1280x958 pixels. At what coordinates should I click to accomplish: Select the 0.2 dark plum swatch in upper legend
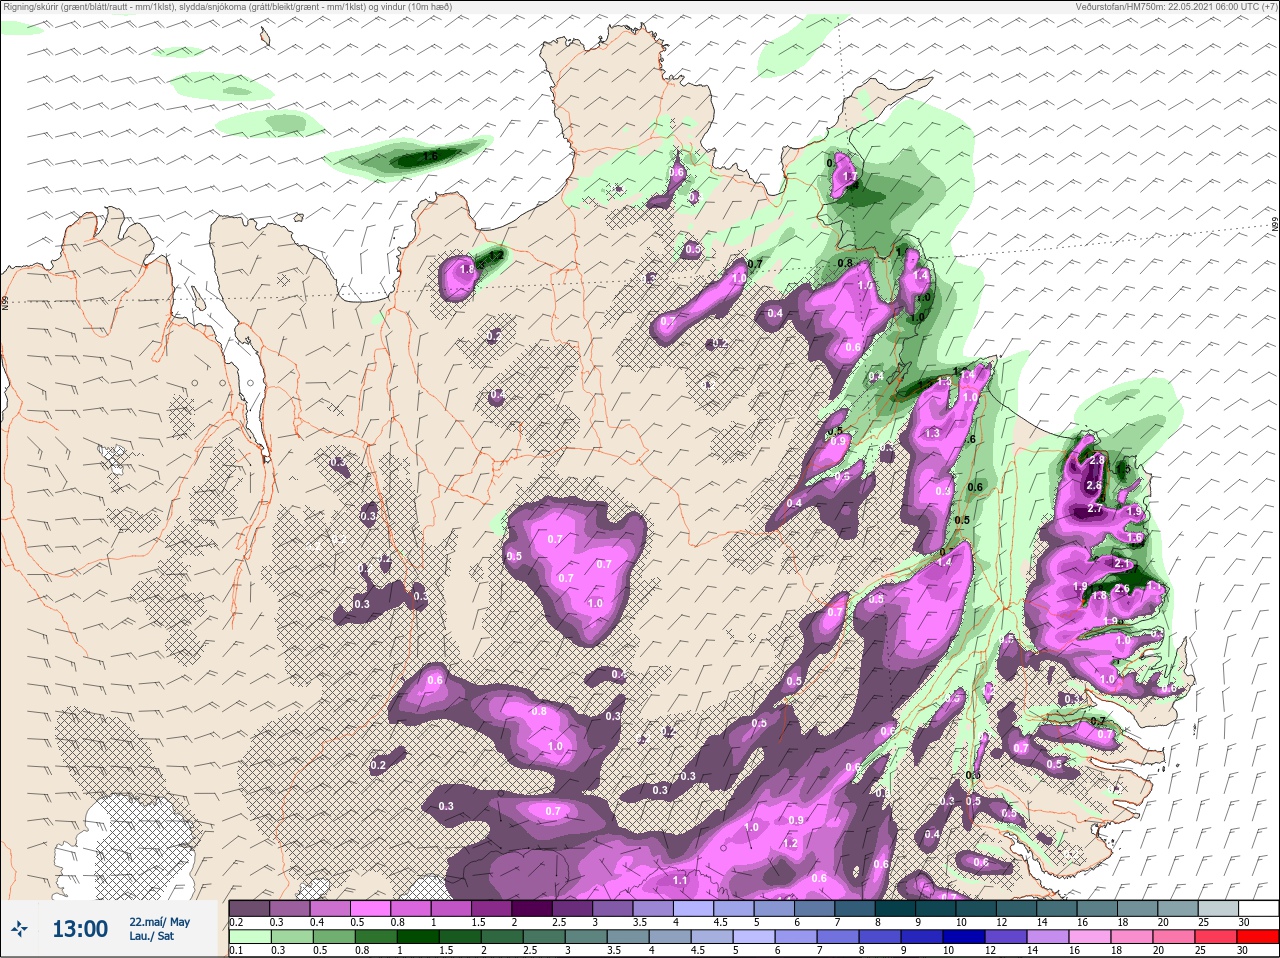(249, 908)
